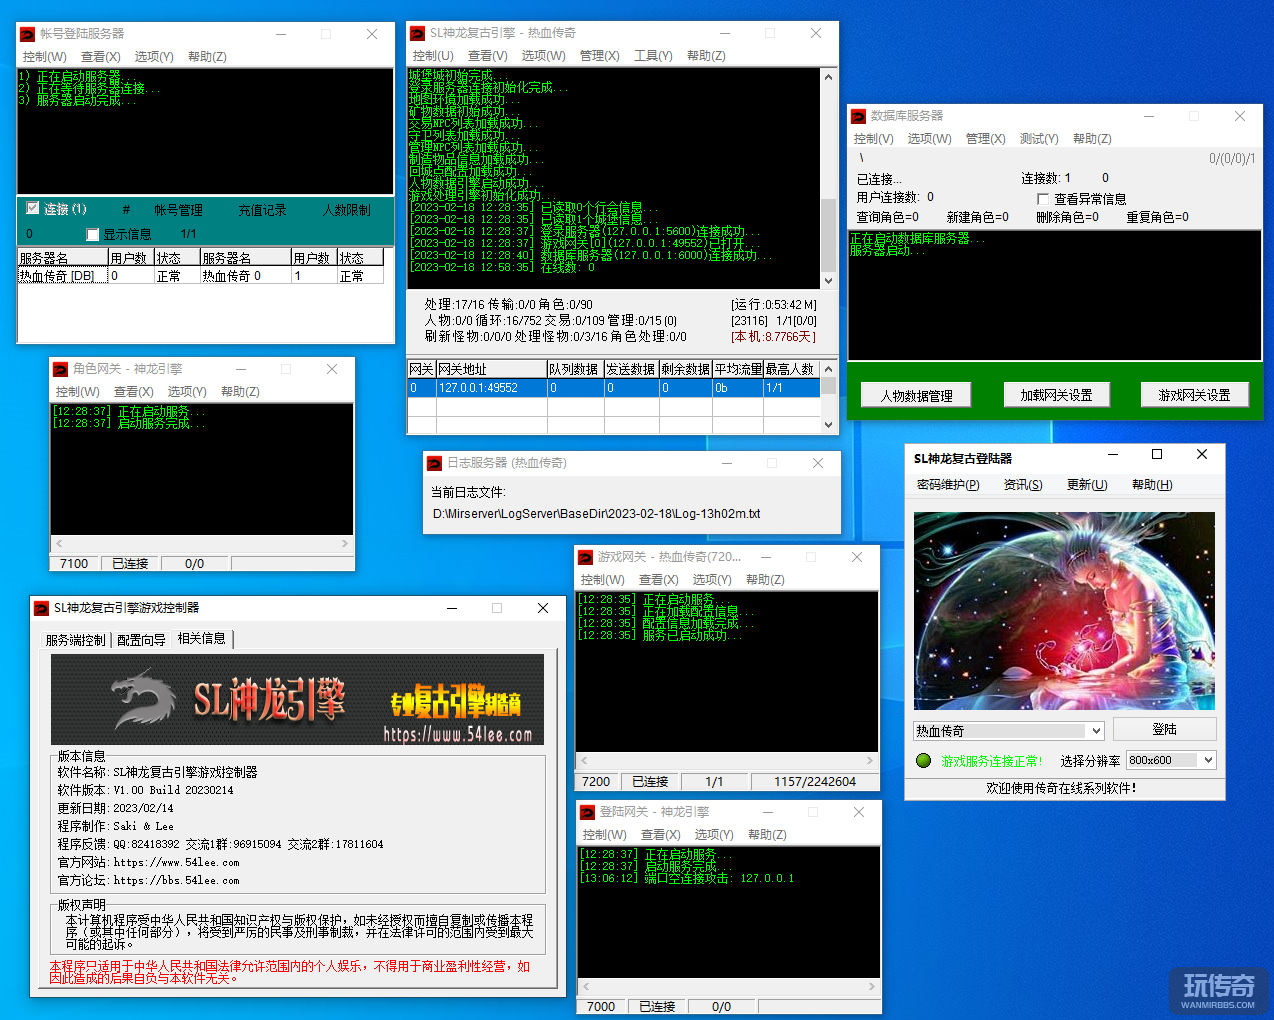Screen dimensions: 1274x1020
Task: Open 控制(W) menu in 角色网关 window
Action: click(77, 392)
